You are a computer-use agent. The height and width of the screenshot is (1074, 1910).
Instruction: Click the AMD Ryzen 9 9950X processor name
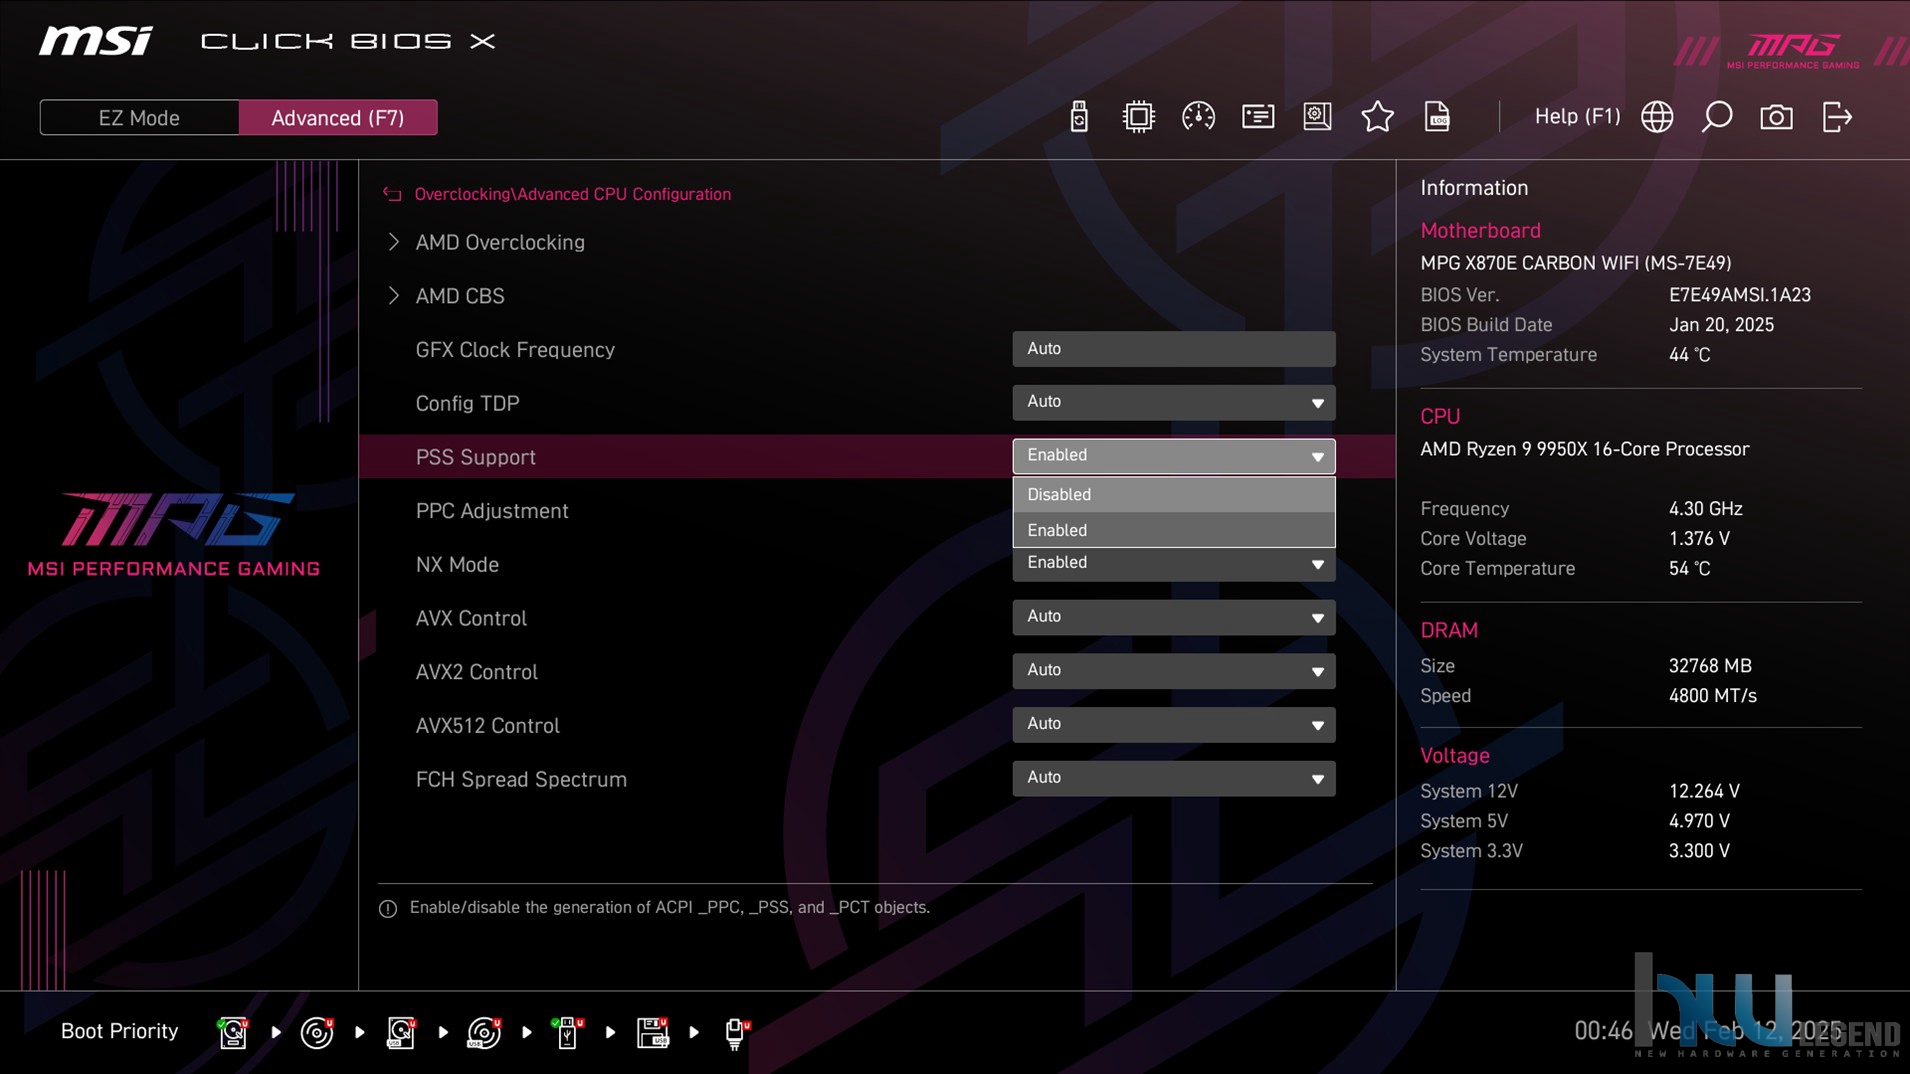[1584, 449]
